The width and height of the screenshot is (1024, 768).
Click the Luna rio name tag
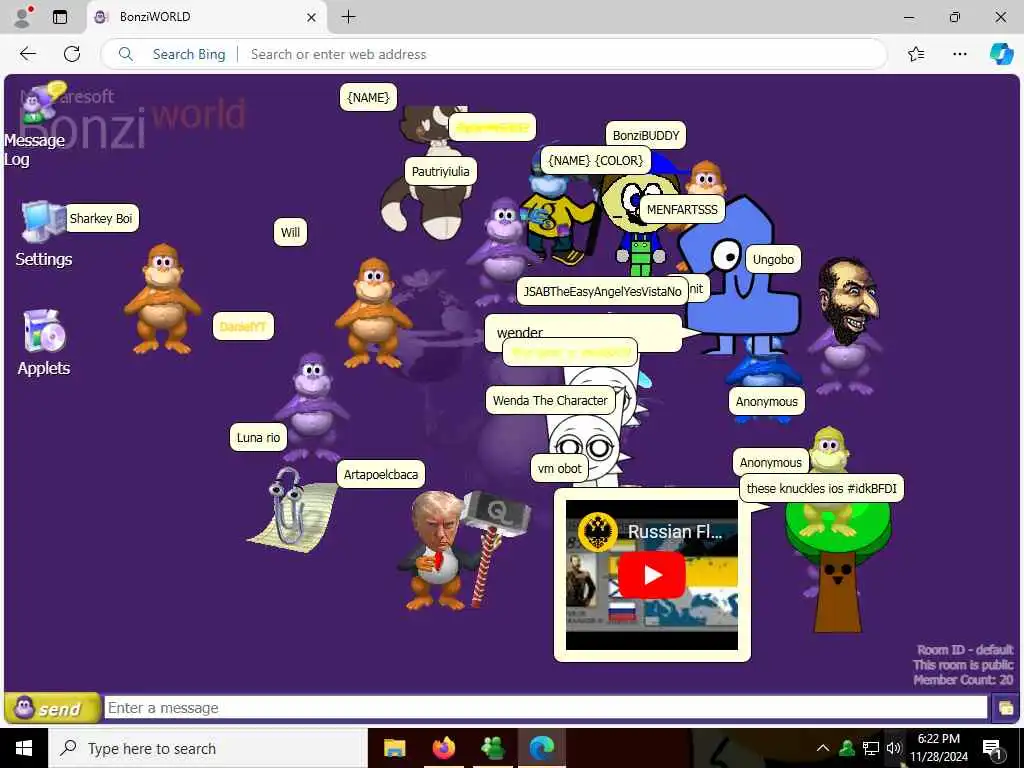pyautogui.click(x=258, y=438)
